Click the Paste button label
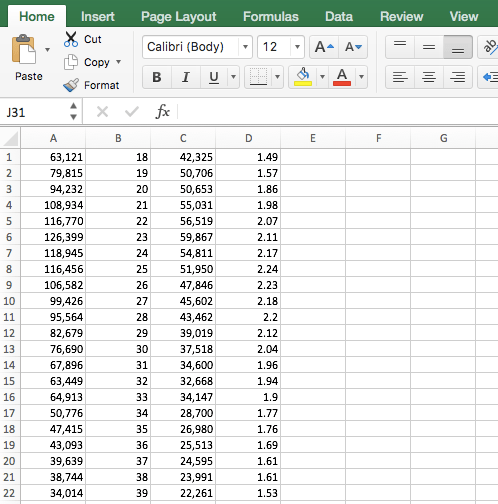498x504 pixels. coord(29,76)
